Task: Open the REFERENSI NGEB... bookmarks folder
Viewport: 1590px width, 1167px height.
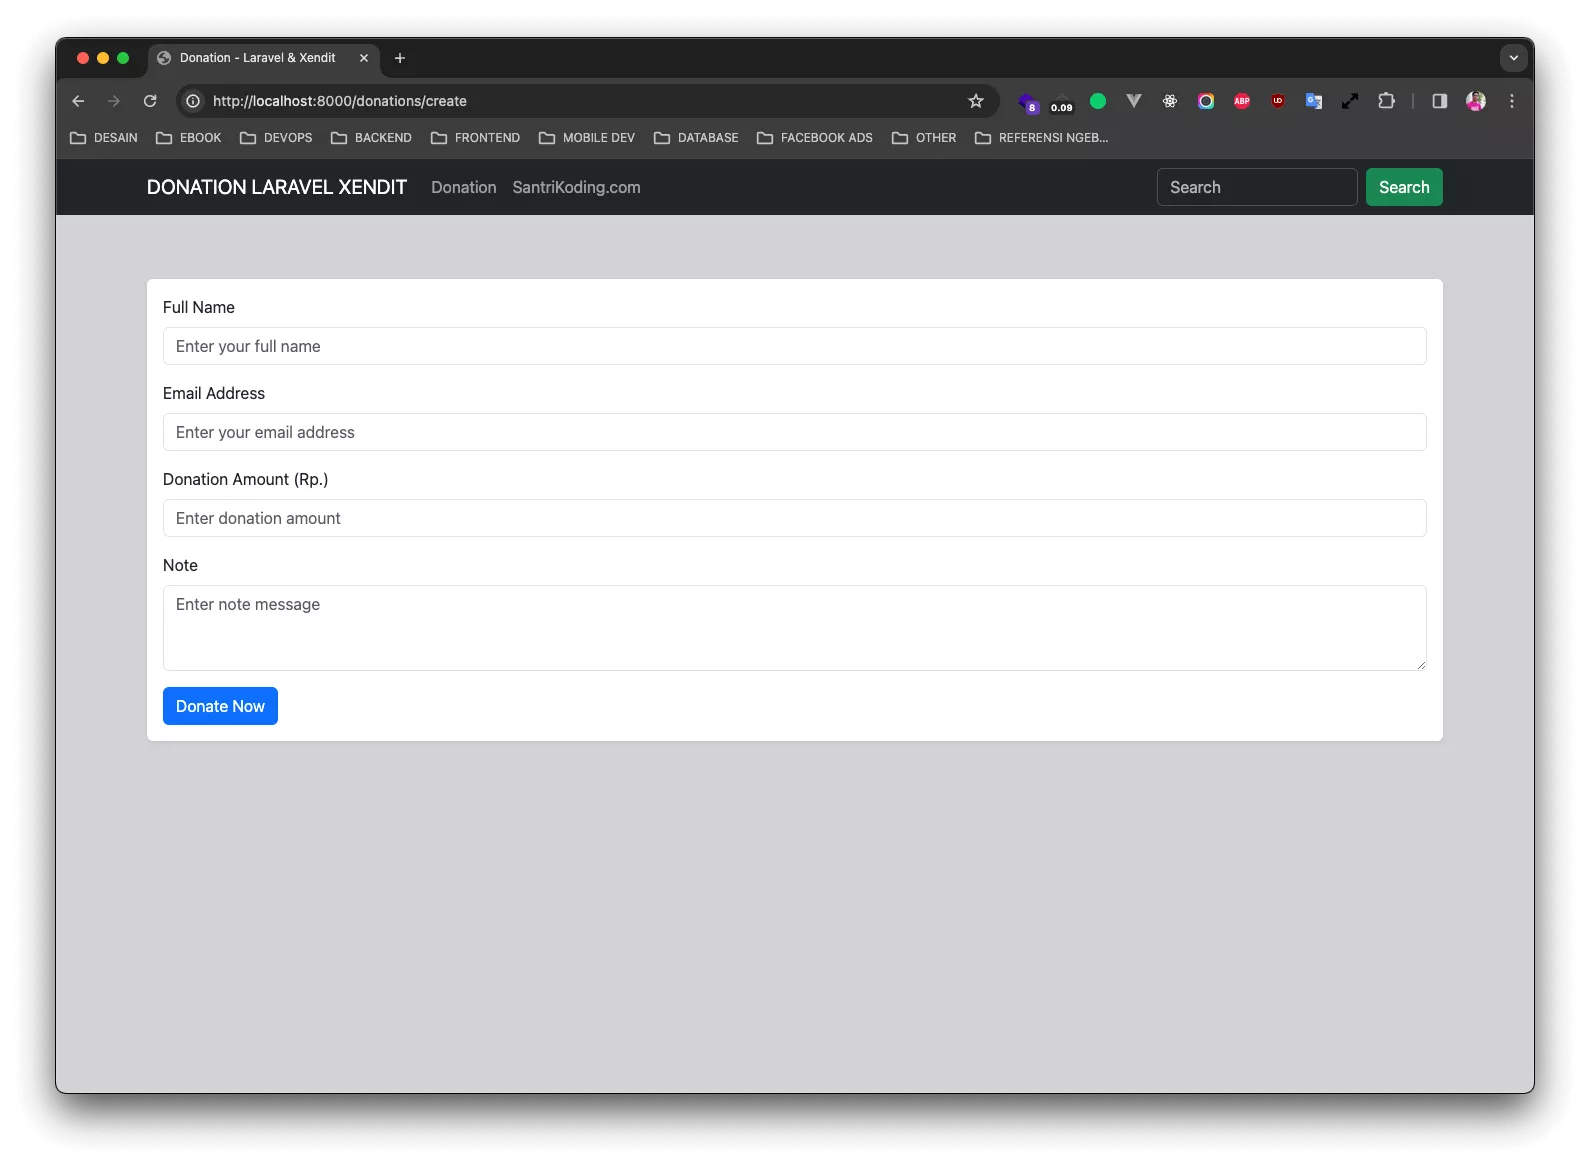Action: [x=1041, y=138]
